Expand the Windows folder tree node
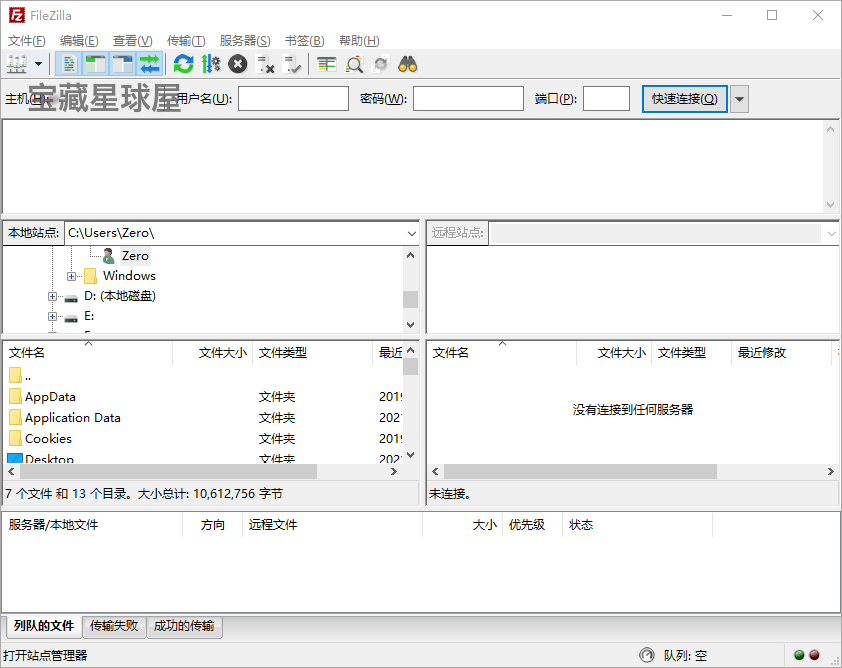The height and width of the screenshot is (668, 842). pyautogui.click(x=71, y=277)
